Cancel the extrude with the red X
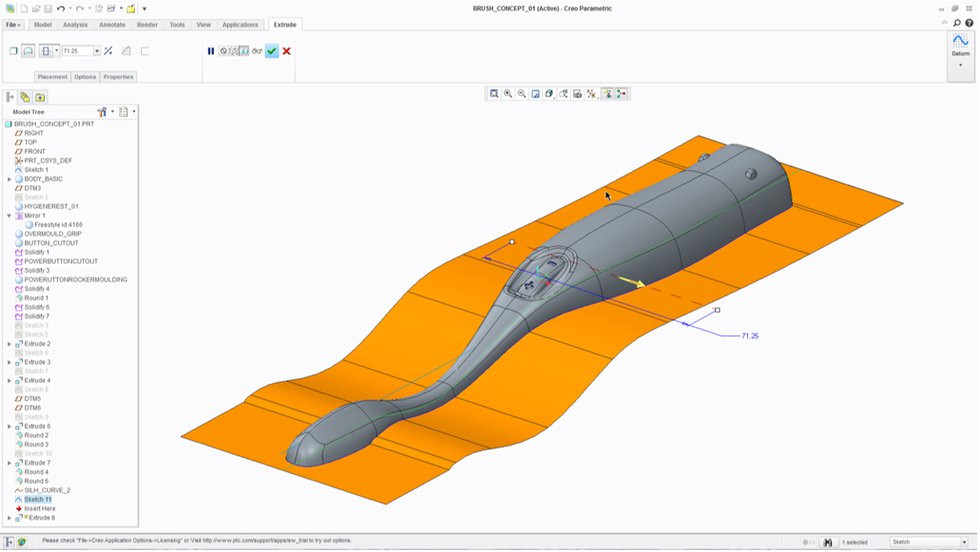The width and height of the screenshot is (980, 552). pyautogui.click(x=287, y=51)
